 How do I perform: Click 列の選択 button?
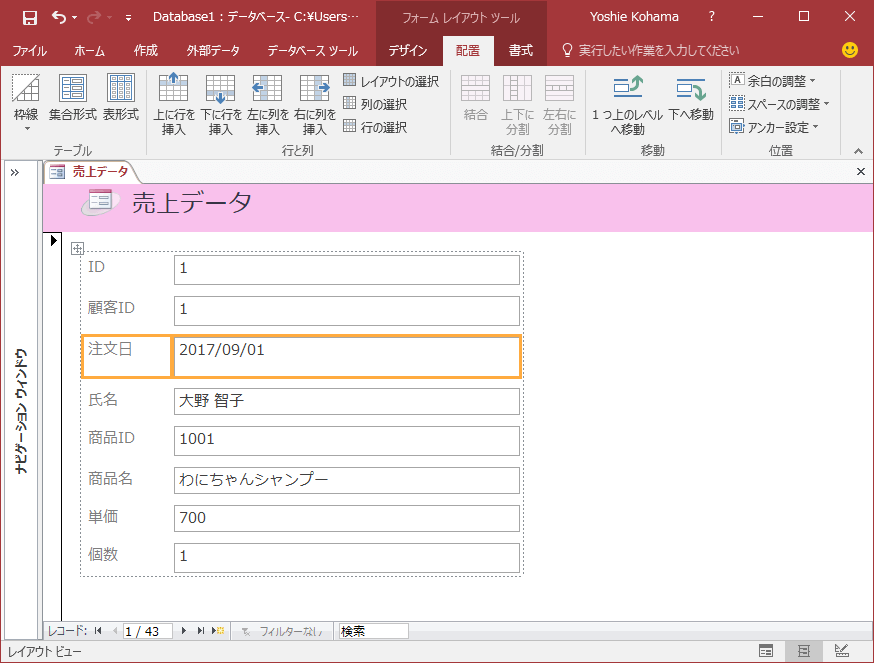(375, 104)
